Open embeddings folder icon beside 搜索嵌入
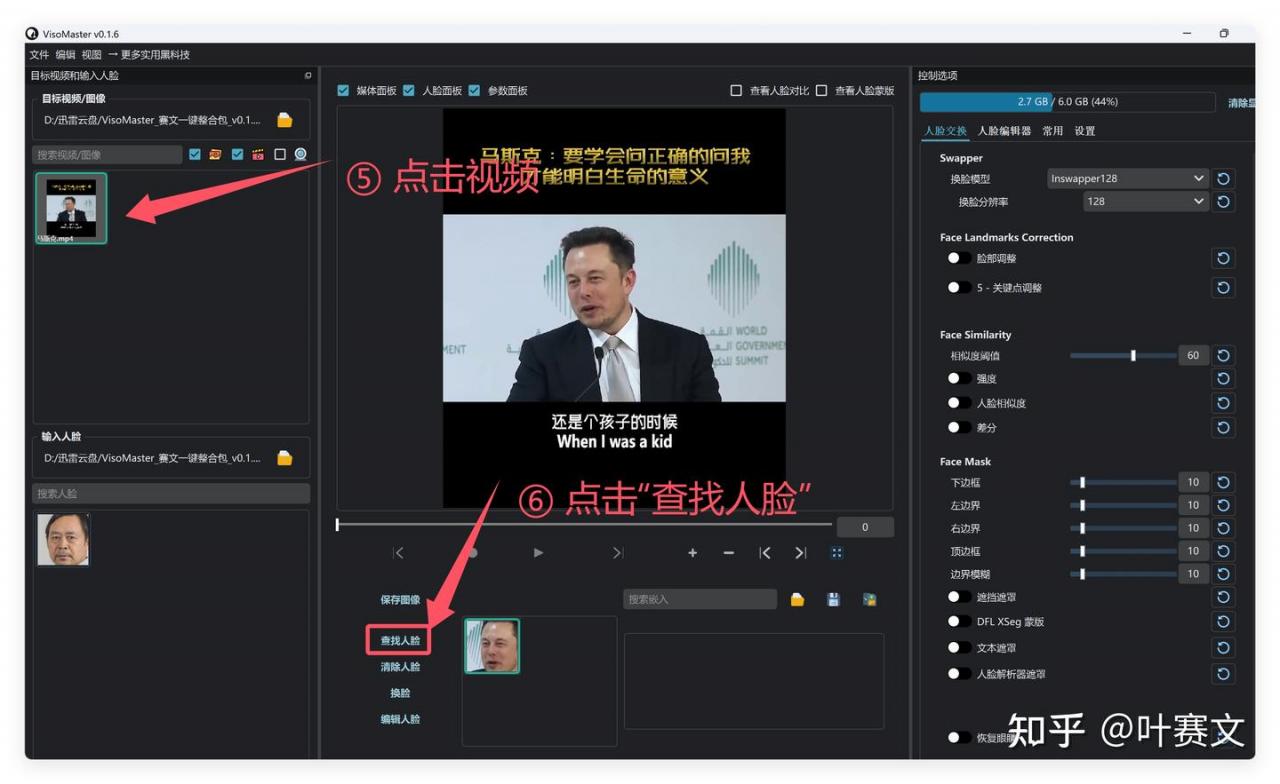 click(x=797, y=599)
